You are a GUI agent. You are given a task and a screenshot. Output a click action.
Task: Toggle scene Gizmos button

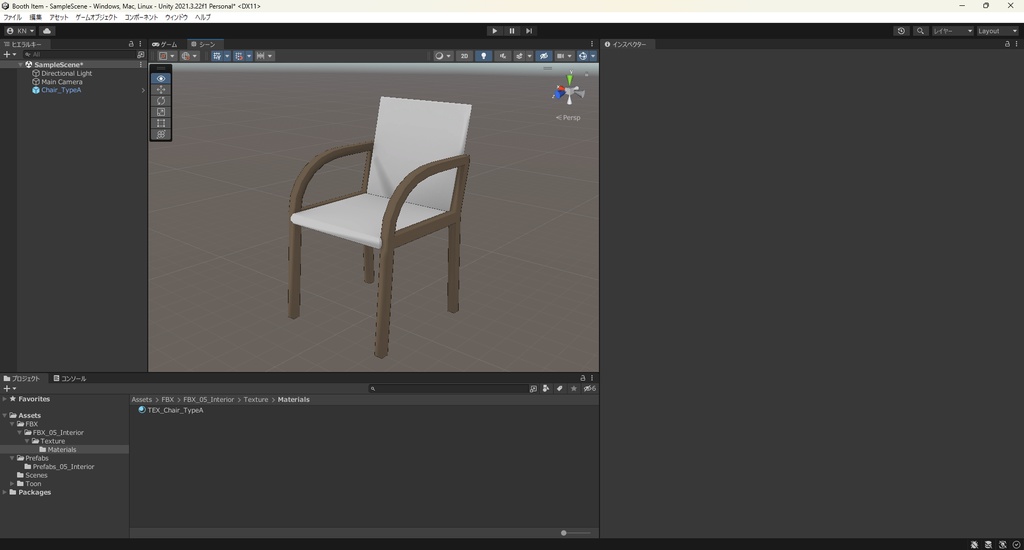pyautogui.click(x=583, y=56)
